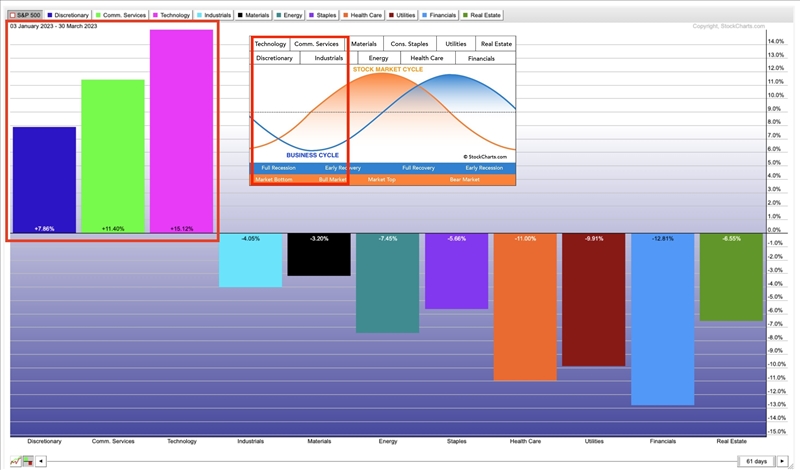
Task: Click the right arrow after 61 days handle
Action: 781,461
